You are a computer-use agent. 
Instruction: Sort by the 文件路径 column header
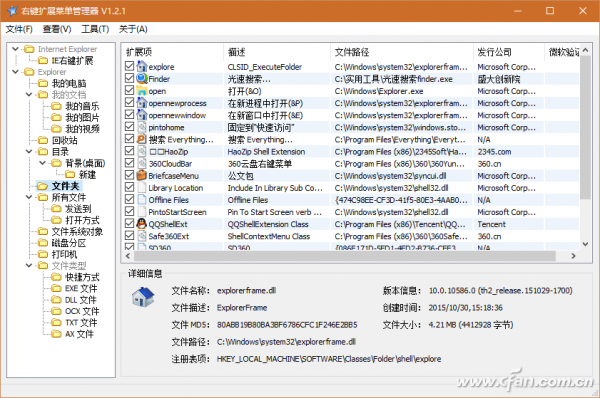coord(402,52)
